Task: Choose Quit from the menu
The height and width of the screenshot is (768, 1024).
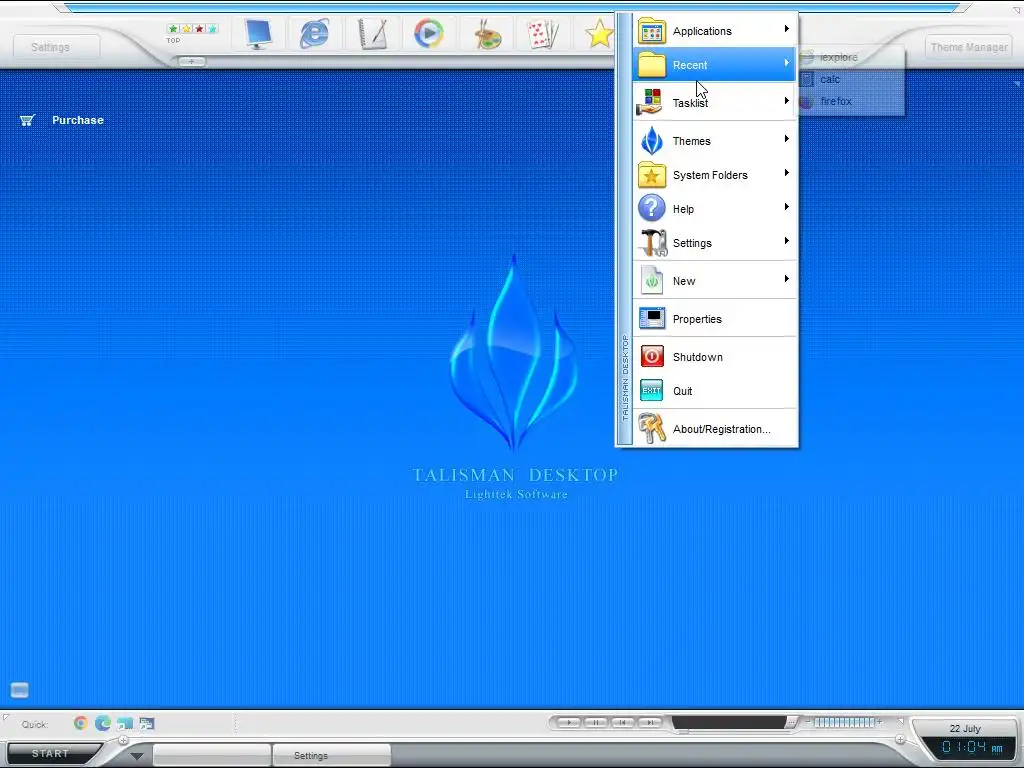Action: point(715,391)
